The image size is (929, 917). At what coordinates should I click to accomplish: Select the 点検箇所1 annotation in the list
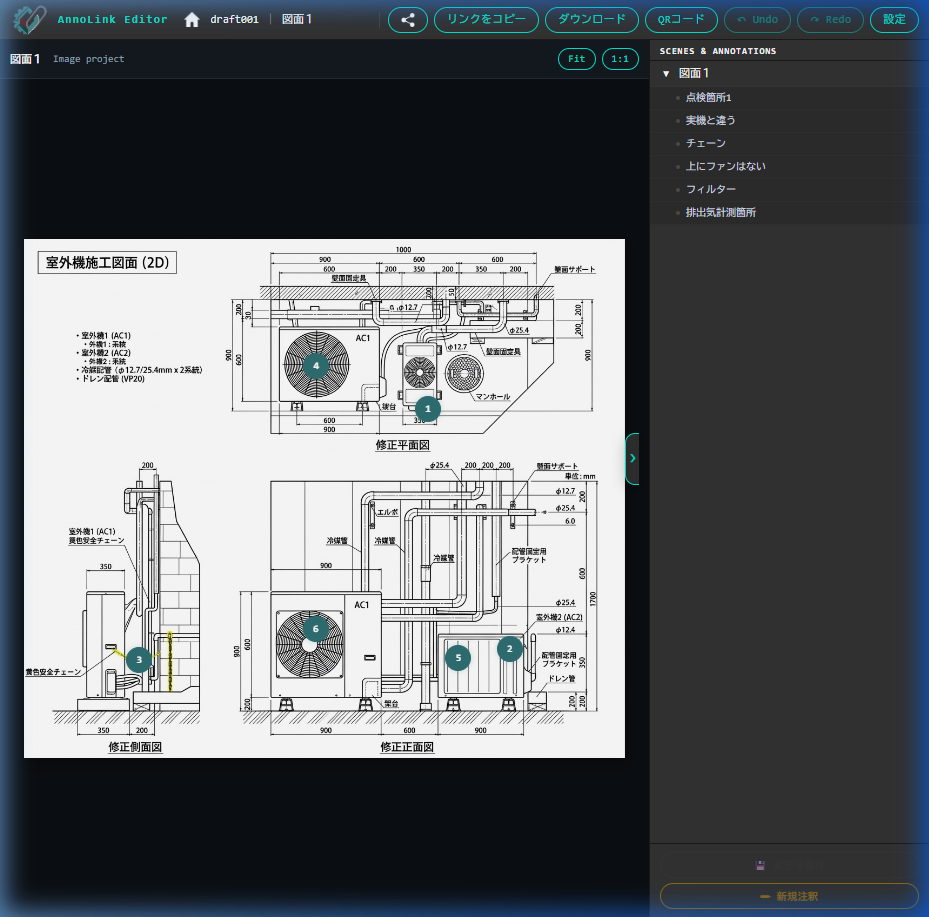click(708, 98)
